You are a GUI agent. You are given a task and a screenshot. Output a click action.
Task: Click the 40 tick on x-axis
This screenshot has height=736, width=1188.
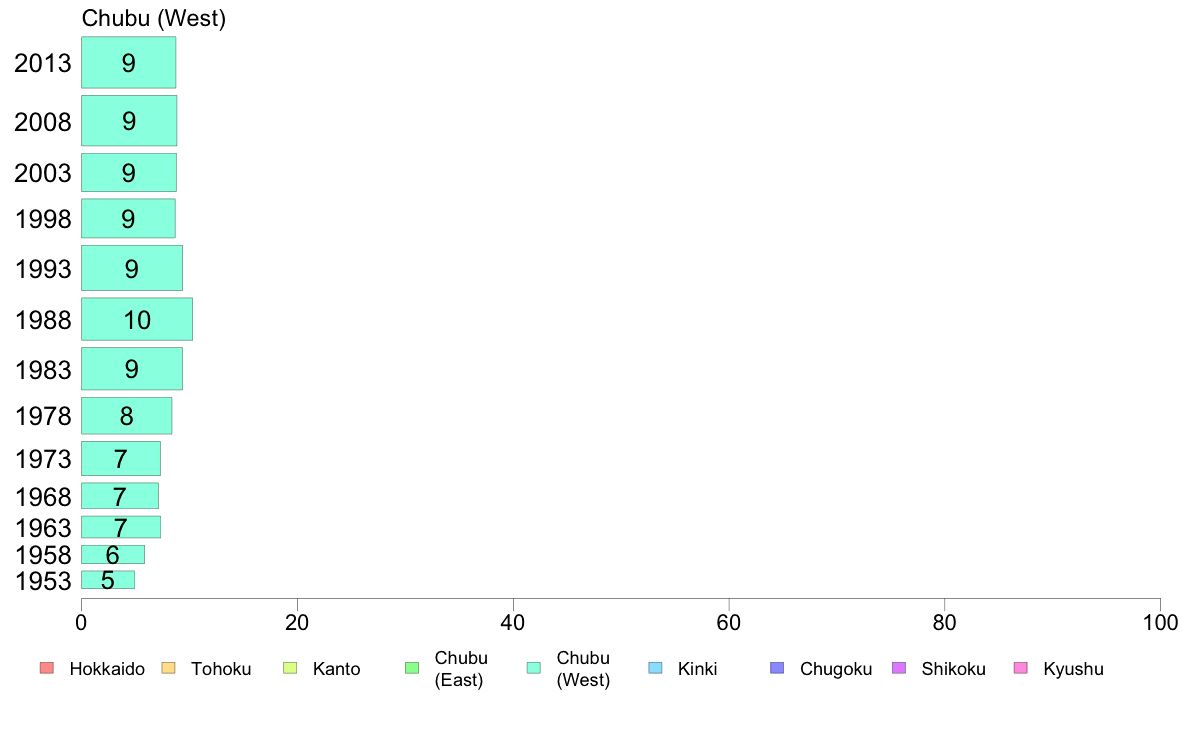513,623
